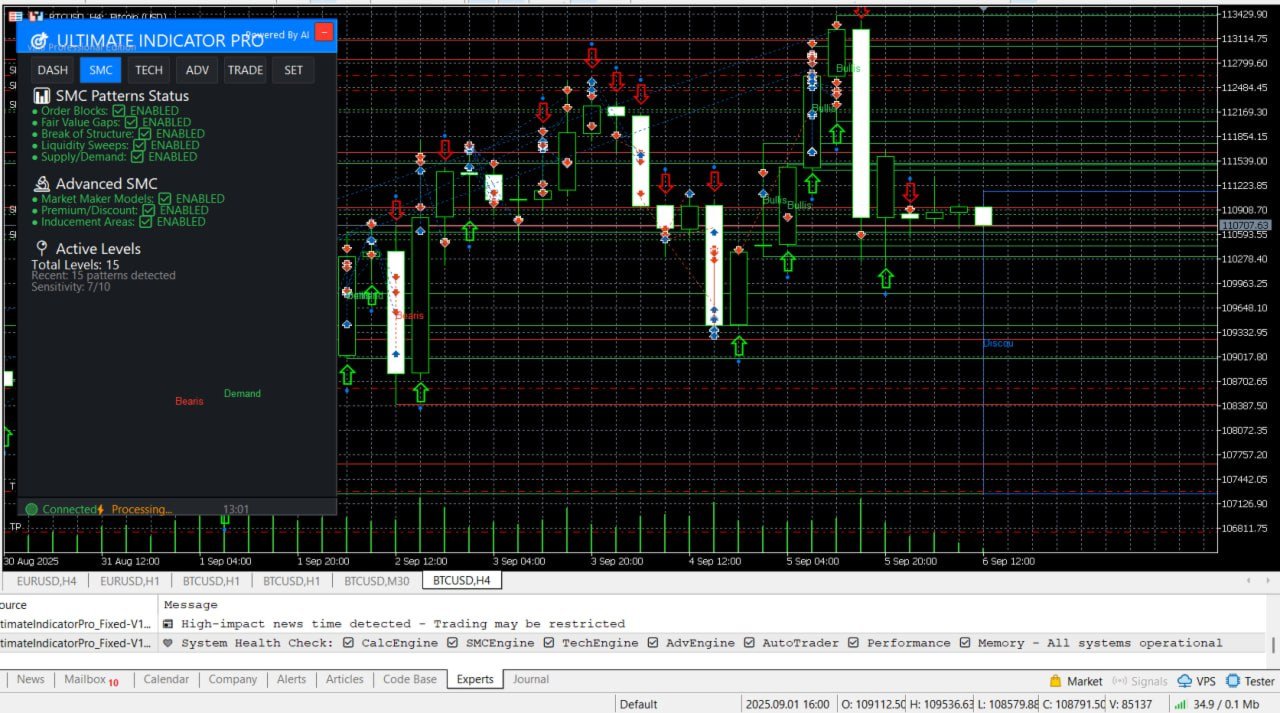Open the Tester chip icon

pos(1233,681)
